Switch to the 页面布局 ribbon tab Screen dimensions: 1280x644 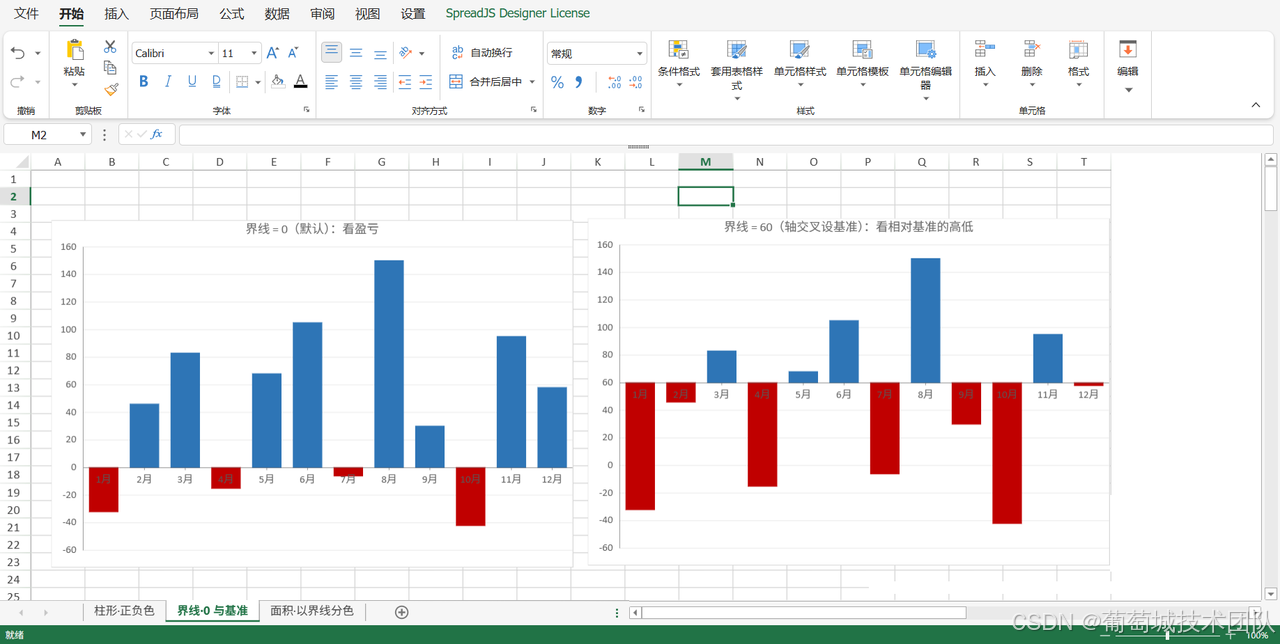click(174, 14)
